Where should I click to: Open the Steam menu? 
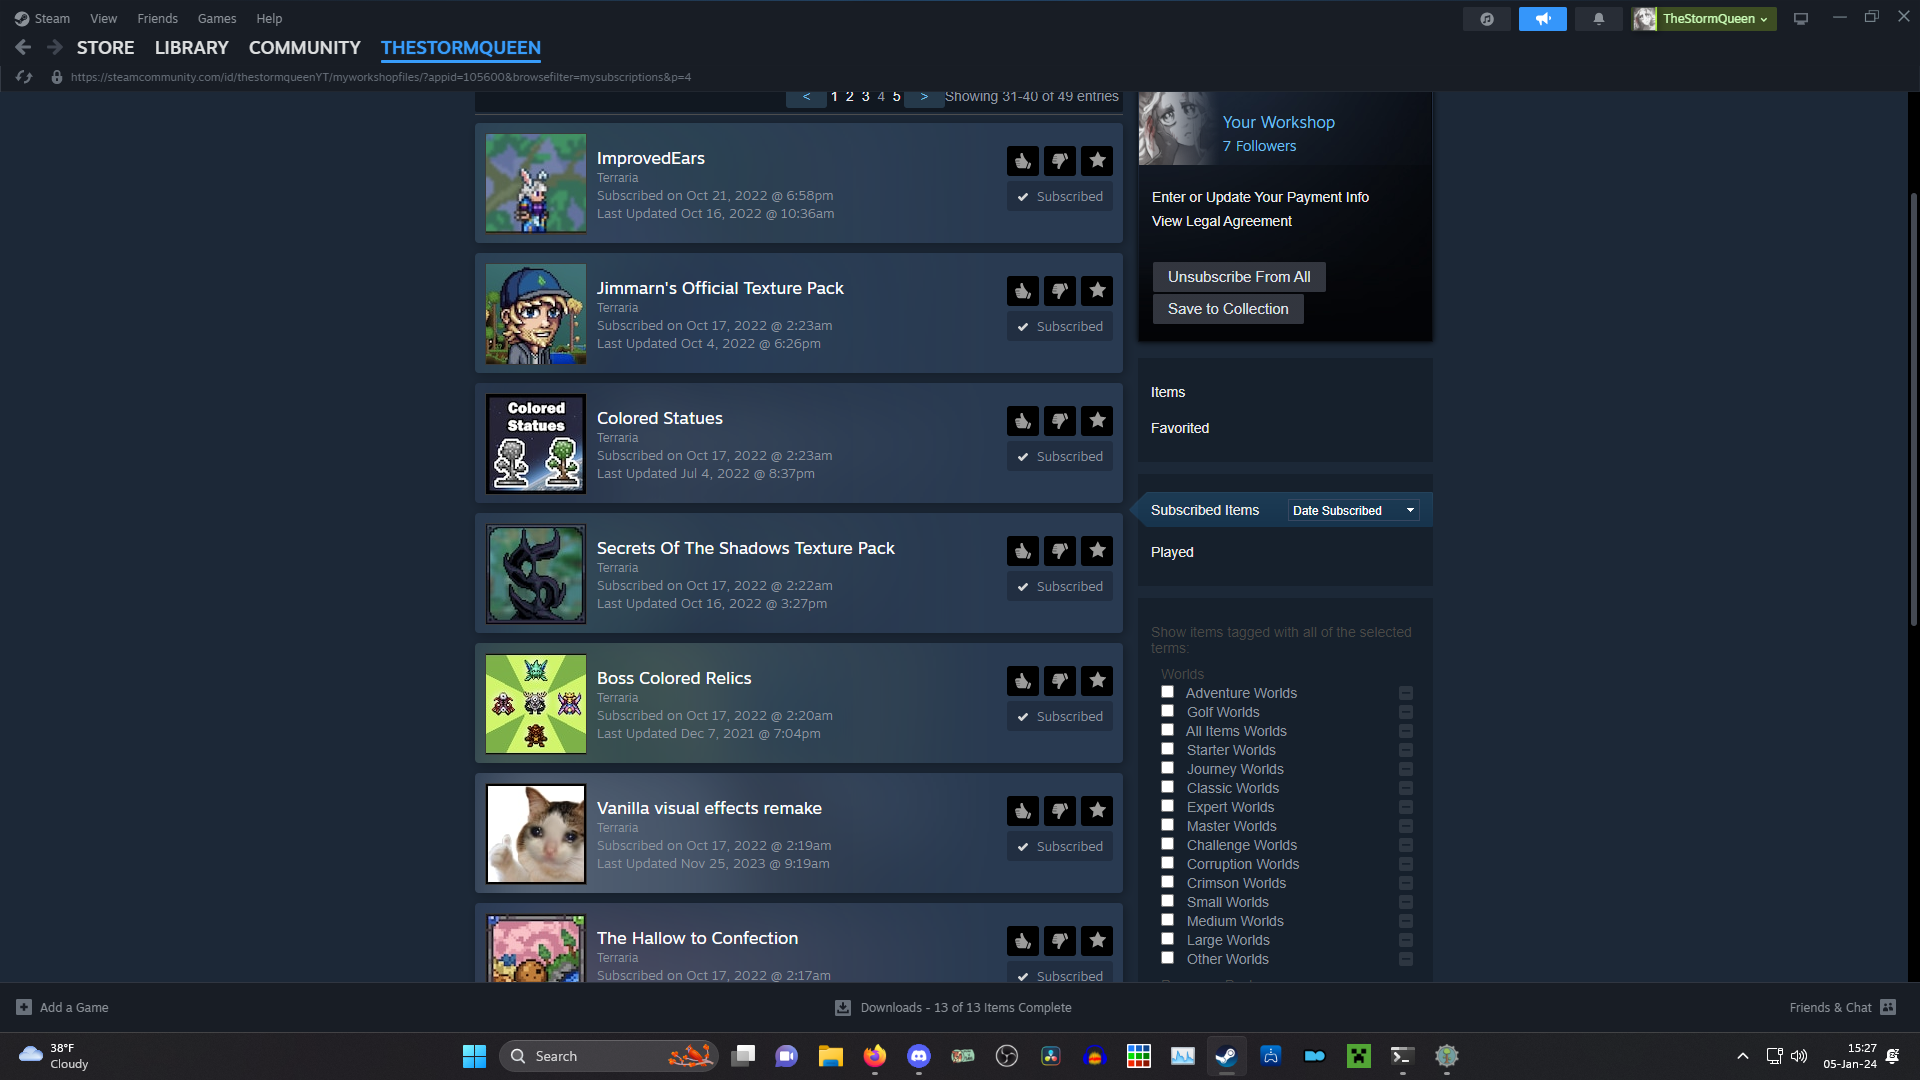pyautogui.click(x=42, y=19)
